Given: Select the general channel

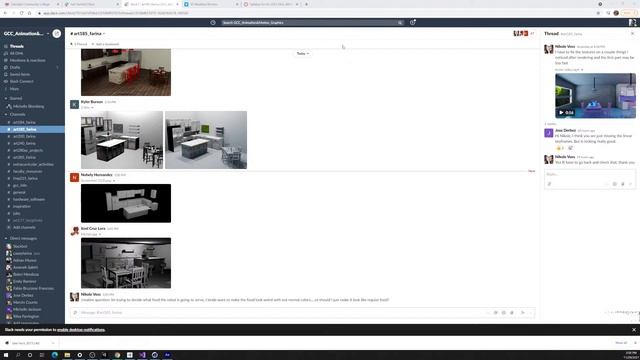Looking at the screenshot, I should [x=19, y=192].
